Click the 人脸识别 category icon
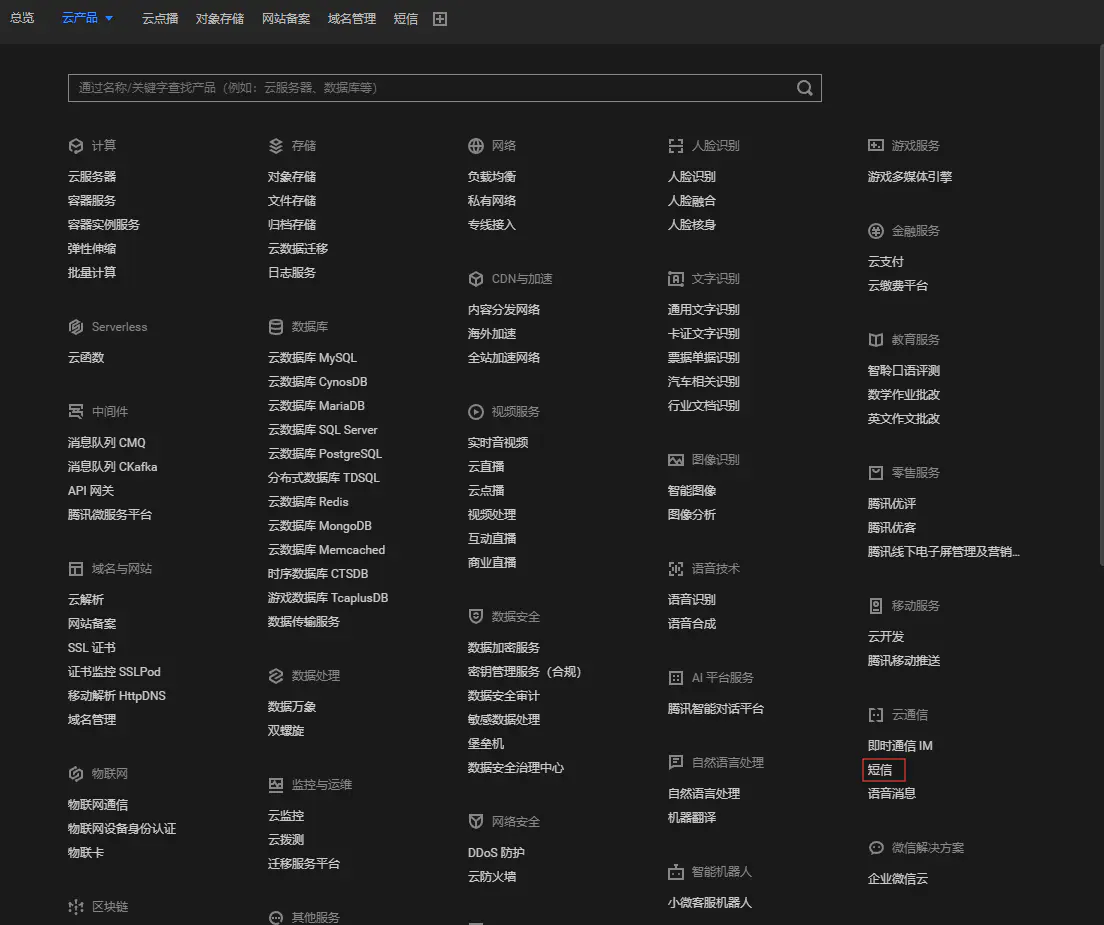1104x925 pixels. click(x=676, y=146)
